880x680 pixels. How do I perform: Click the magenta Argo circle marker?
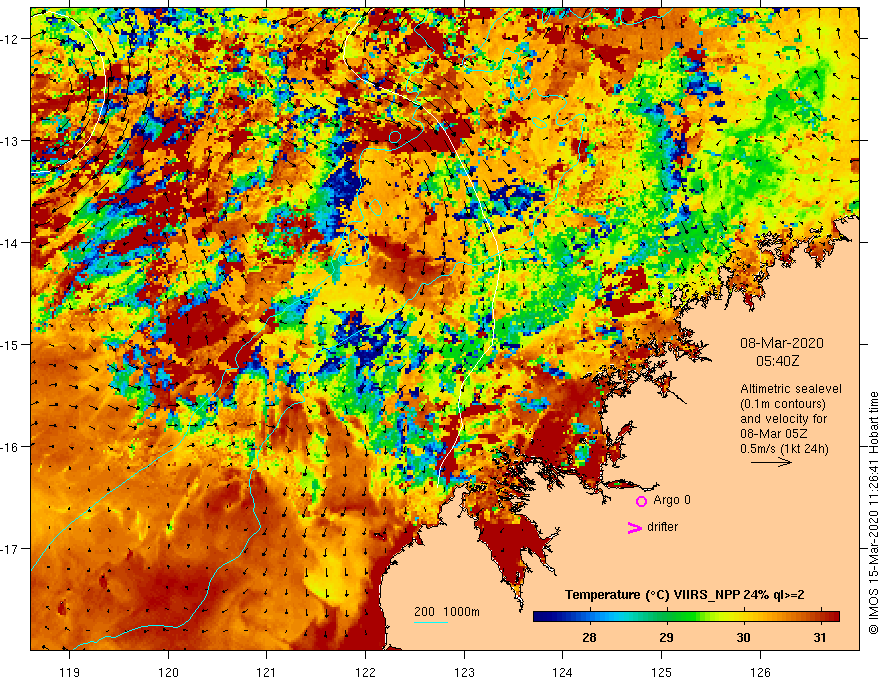click(641, 501)
